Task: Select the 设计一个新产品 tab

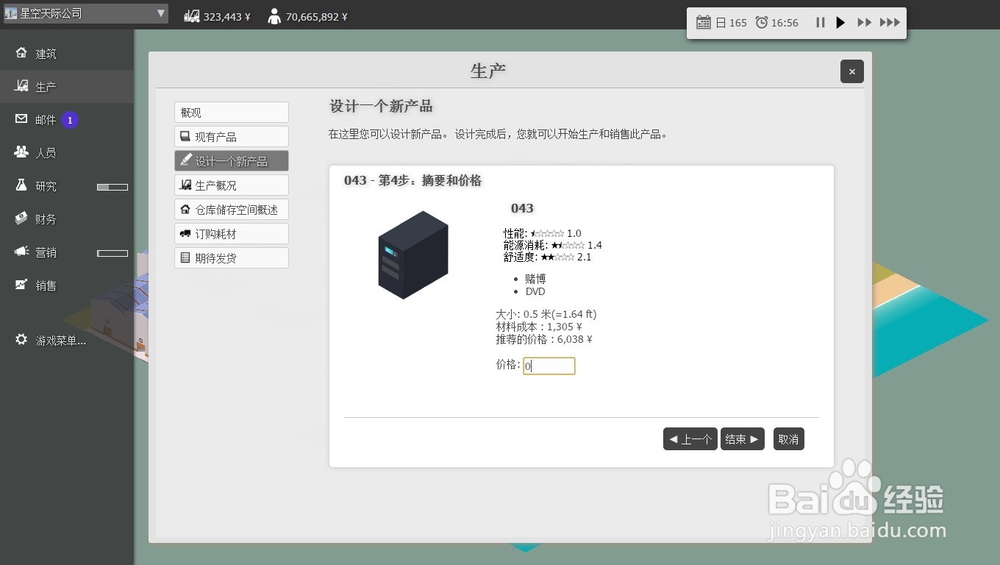Action: click(x=232, y=161)
